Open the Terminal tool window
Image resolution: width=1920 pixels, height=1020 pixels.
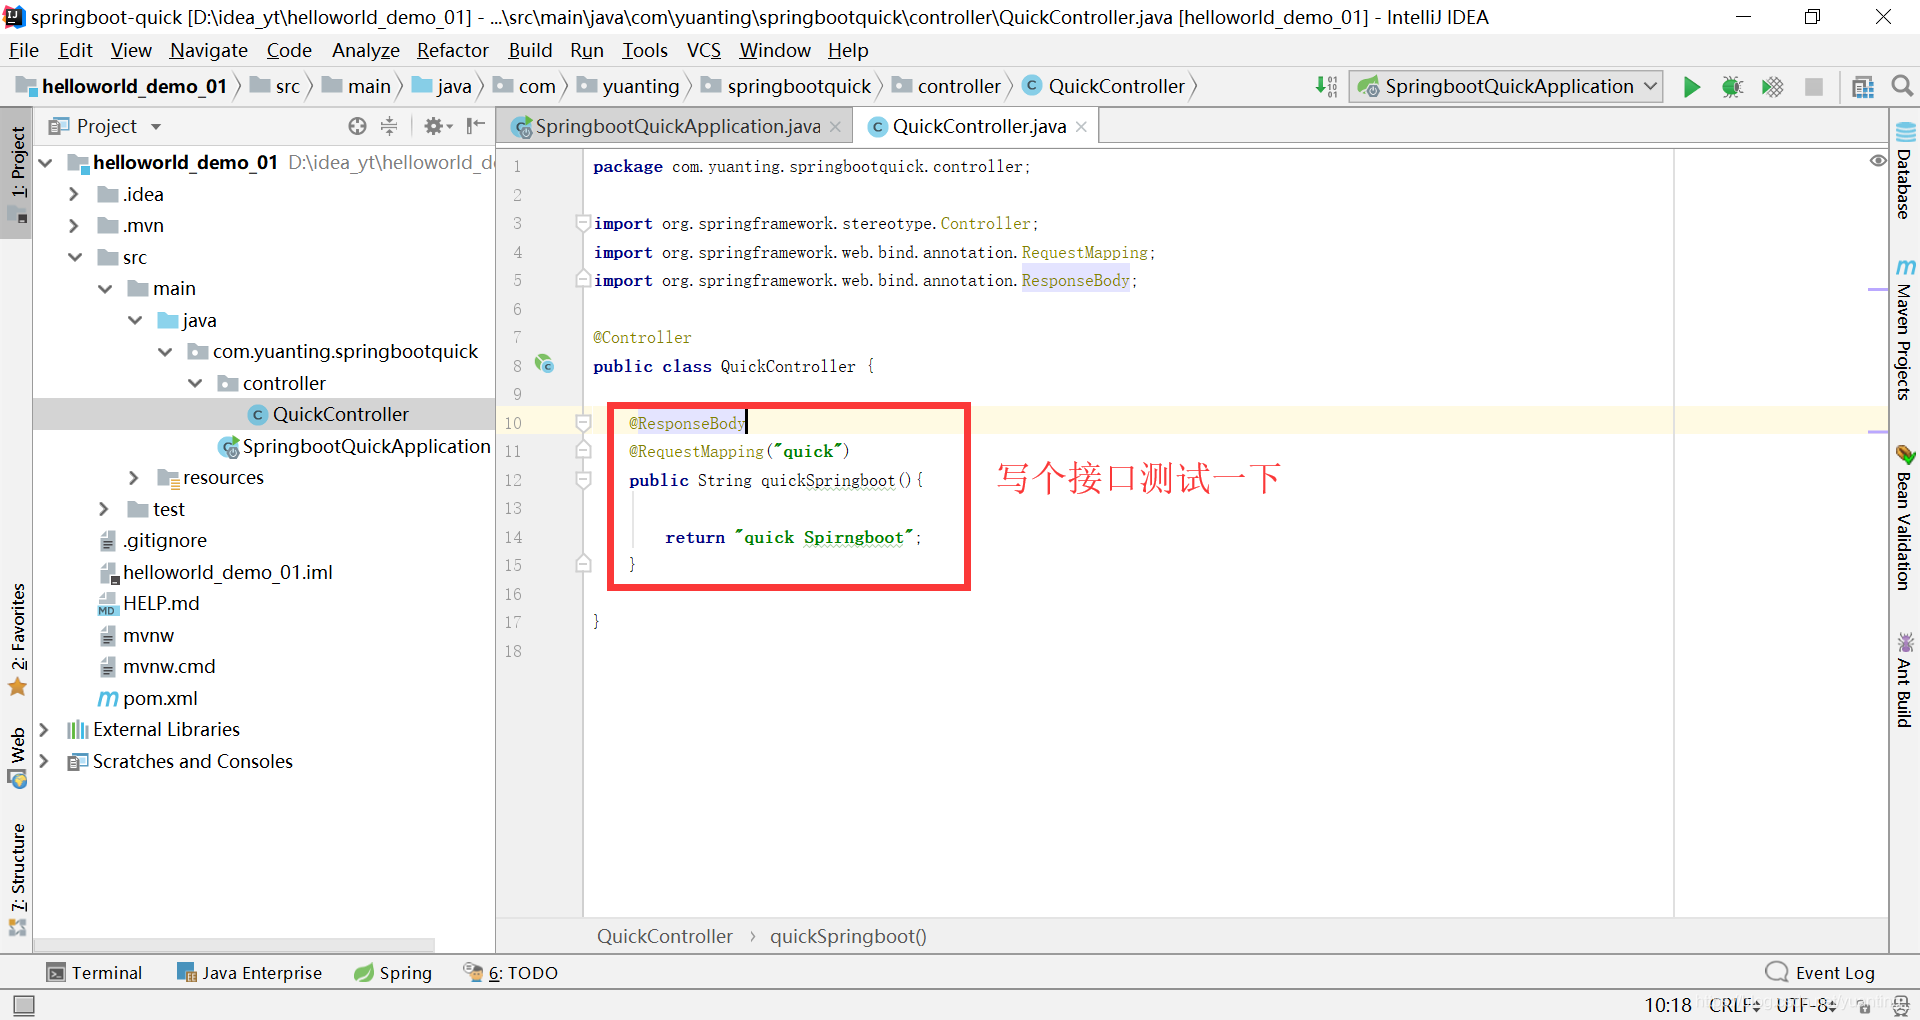95,973
